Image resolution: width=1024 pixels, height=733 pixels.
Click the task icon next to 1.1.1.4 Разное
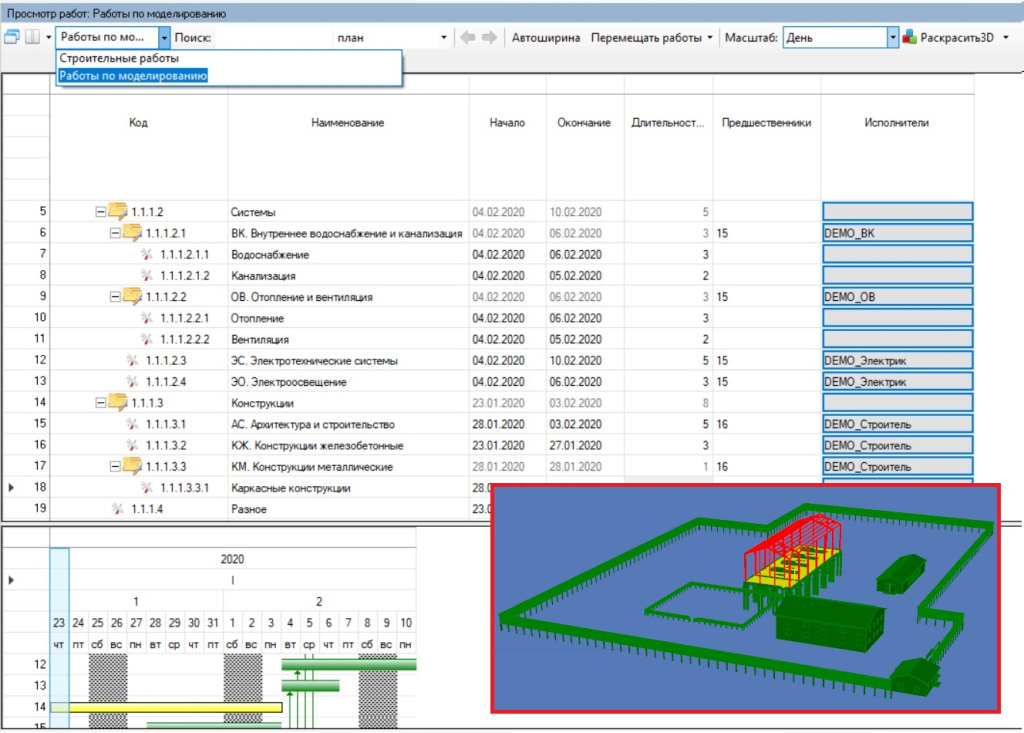click(x=118, y=509)
